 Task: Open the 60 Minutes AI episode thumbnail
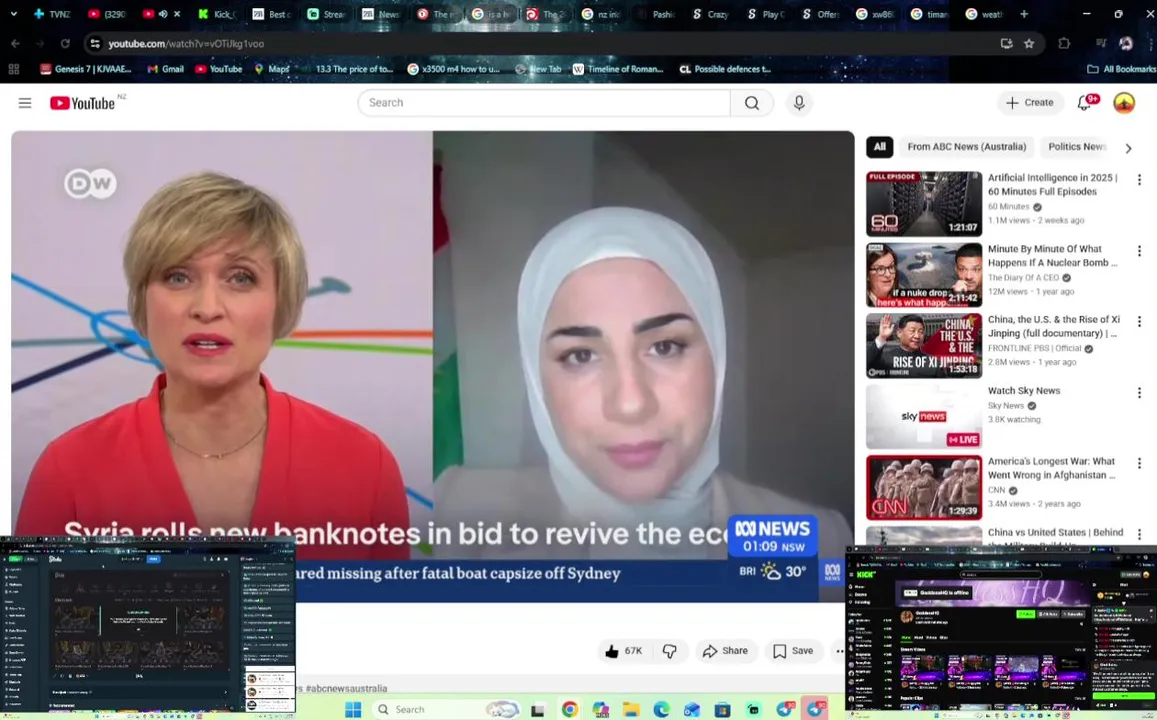(x=924, y=204)
